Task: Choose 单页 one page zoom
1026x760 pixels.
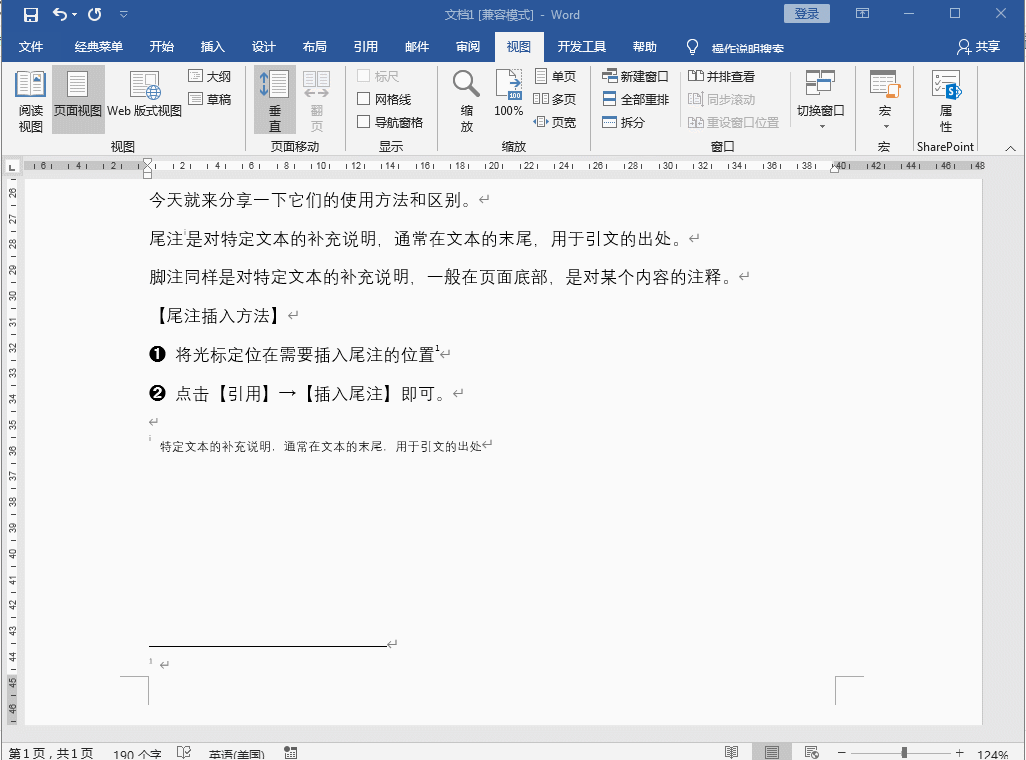Action: (556, 77)
